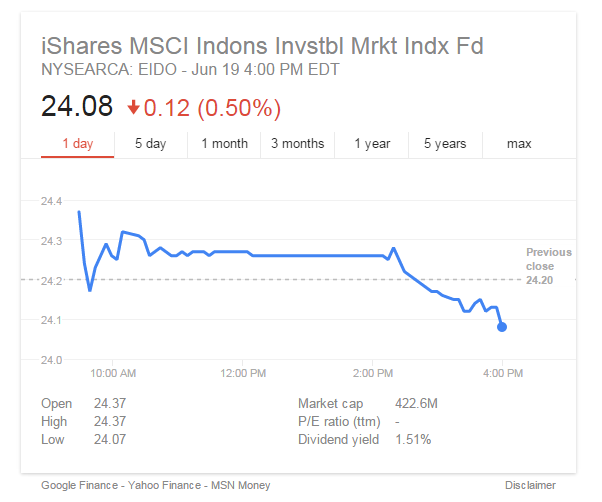
Task: Click the opening peak of chart line
Action: (x=79, y=212)
